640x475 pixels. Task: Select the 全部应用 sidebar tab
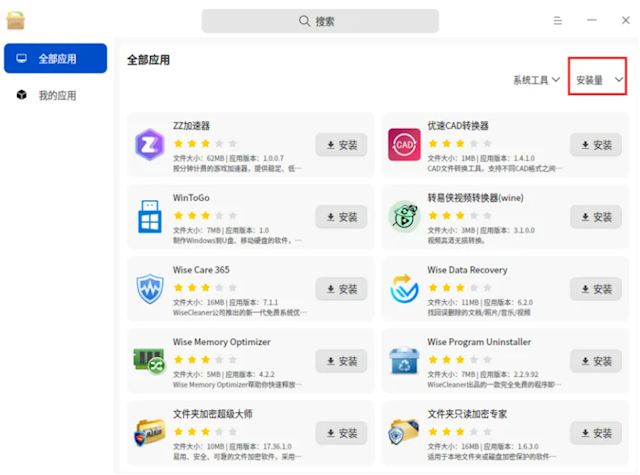point(56,58)
